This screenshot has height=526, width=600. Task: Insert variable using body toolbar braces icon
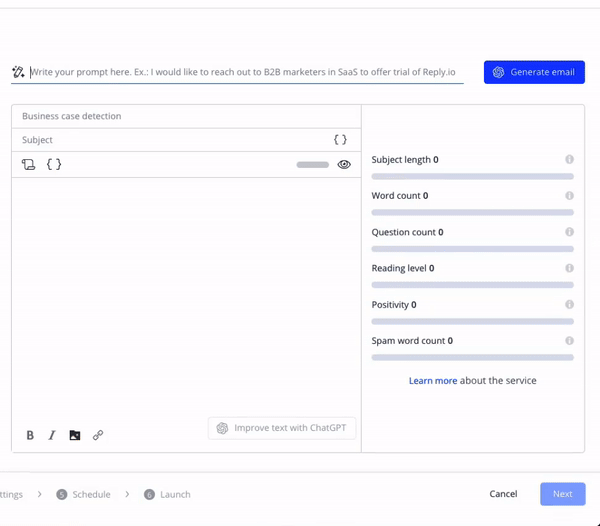click(x=54, y=164)
